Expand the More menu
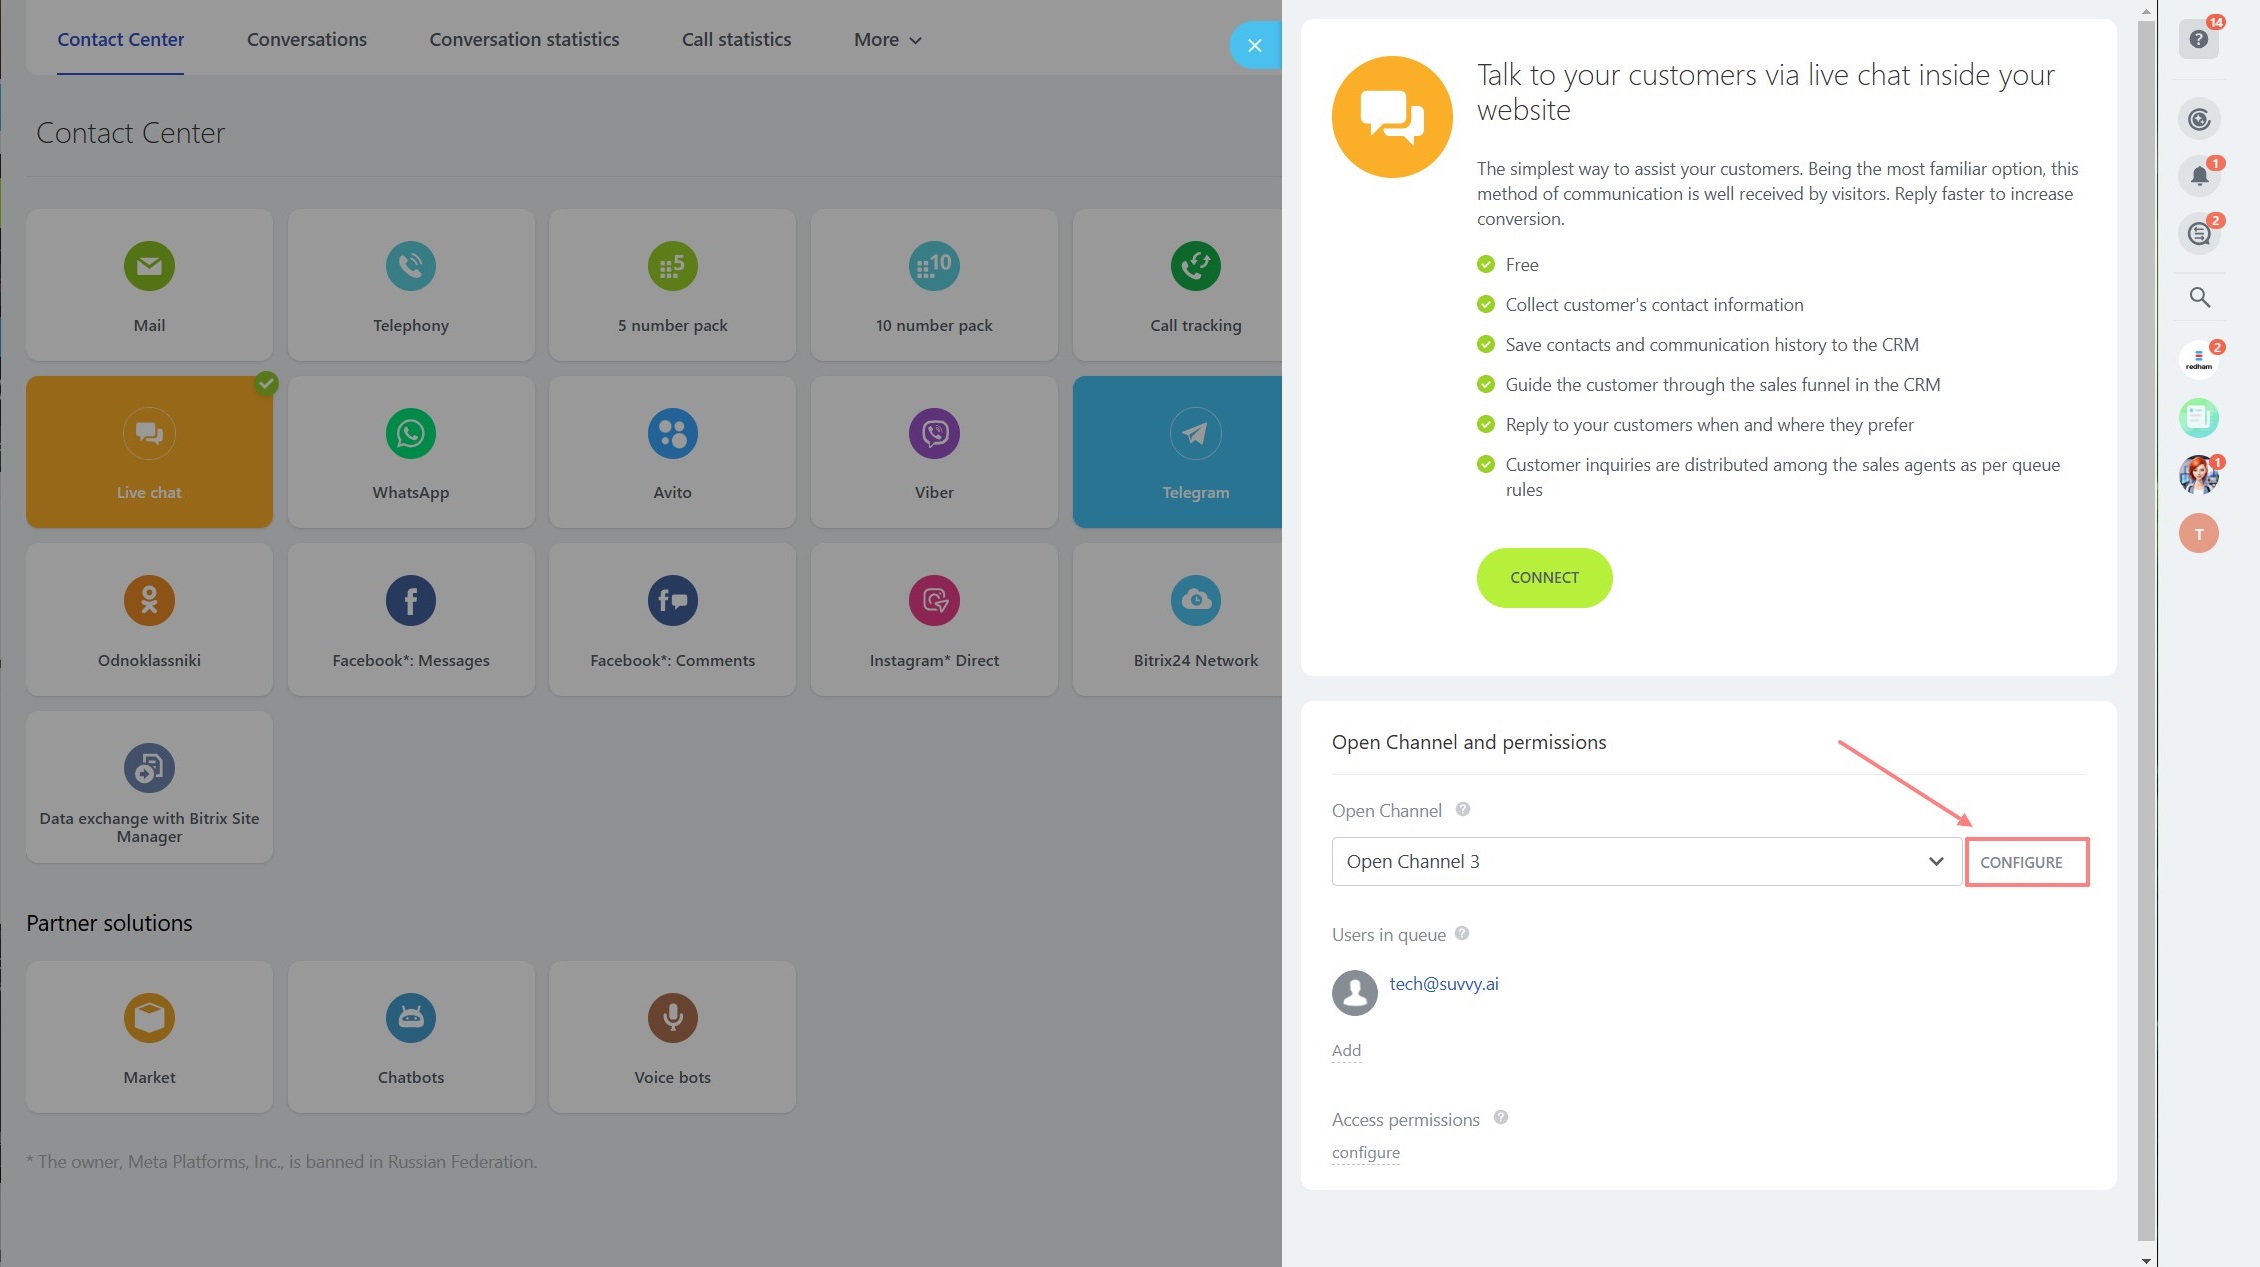Screen dimensions: 2260x1267 pos(887,40)
